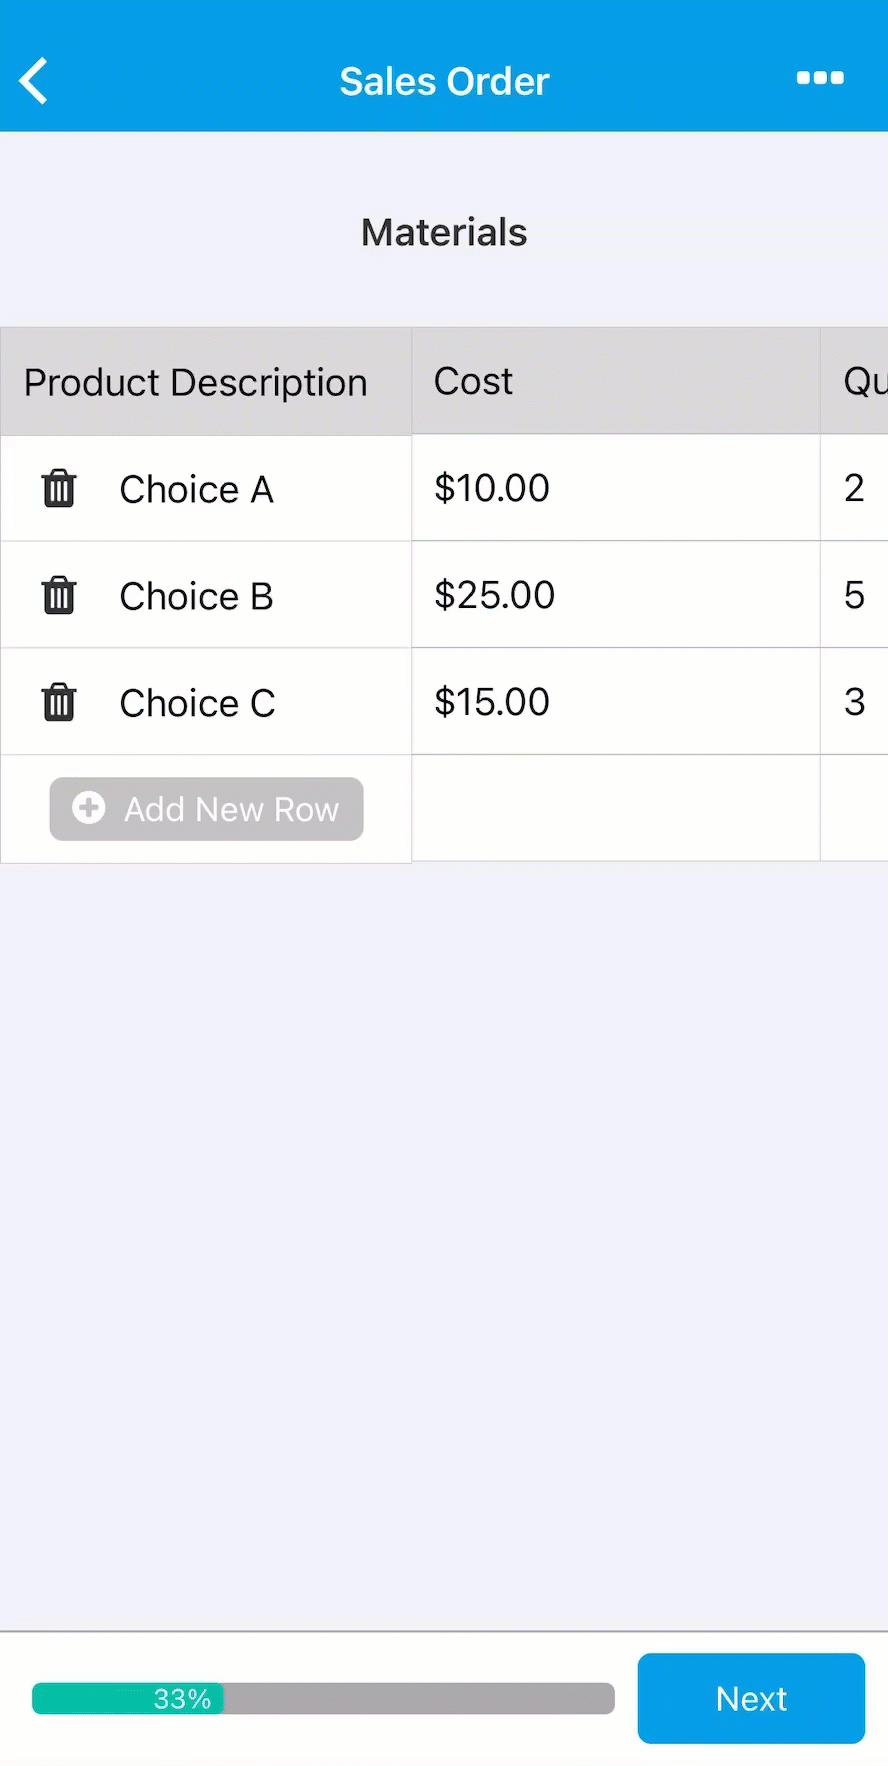The width and height of the screenshot is (888, 1766).
Task: Delete the Choice A row
Action: click(59, 489)
